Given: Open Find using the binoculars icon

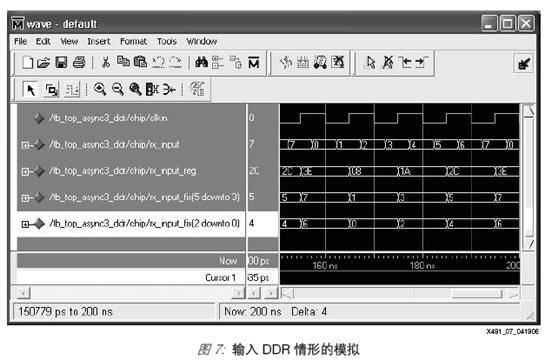Looking at the screenshot, I should pyautogui.click(x=201, y=63).
